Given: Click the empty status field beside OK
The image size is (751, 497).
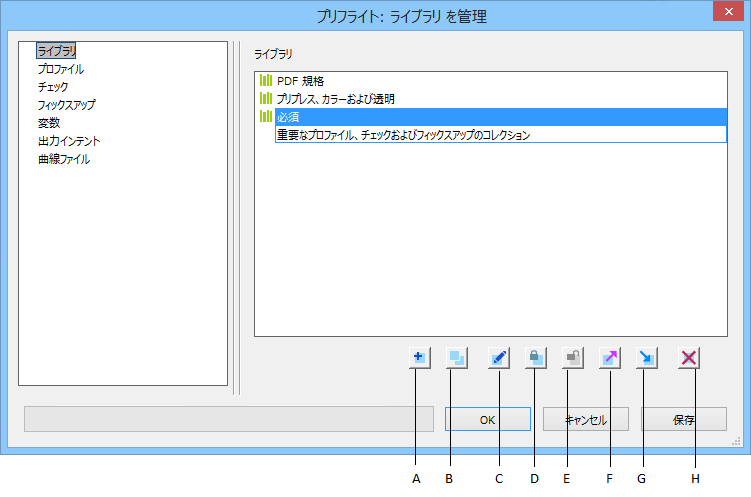Looking at the screenshot, I should [x=229, y=419].
